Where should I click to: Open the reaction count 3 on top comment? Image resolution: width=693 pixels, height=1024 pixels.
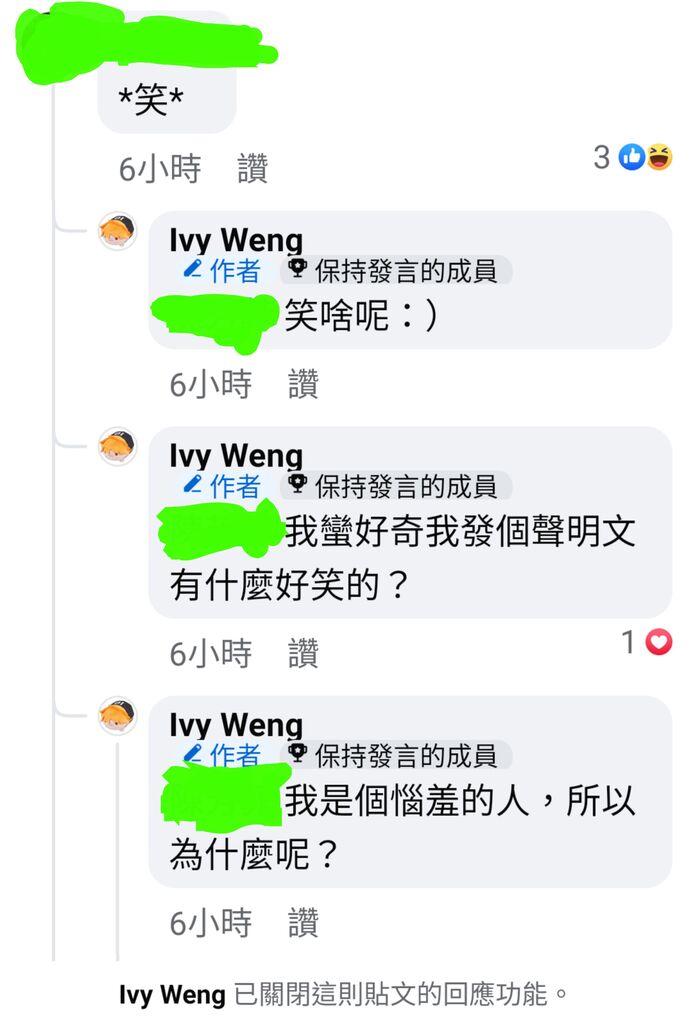(602, 157)
